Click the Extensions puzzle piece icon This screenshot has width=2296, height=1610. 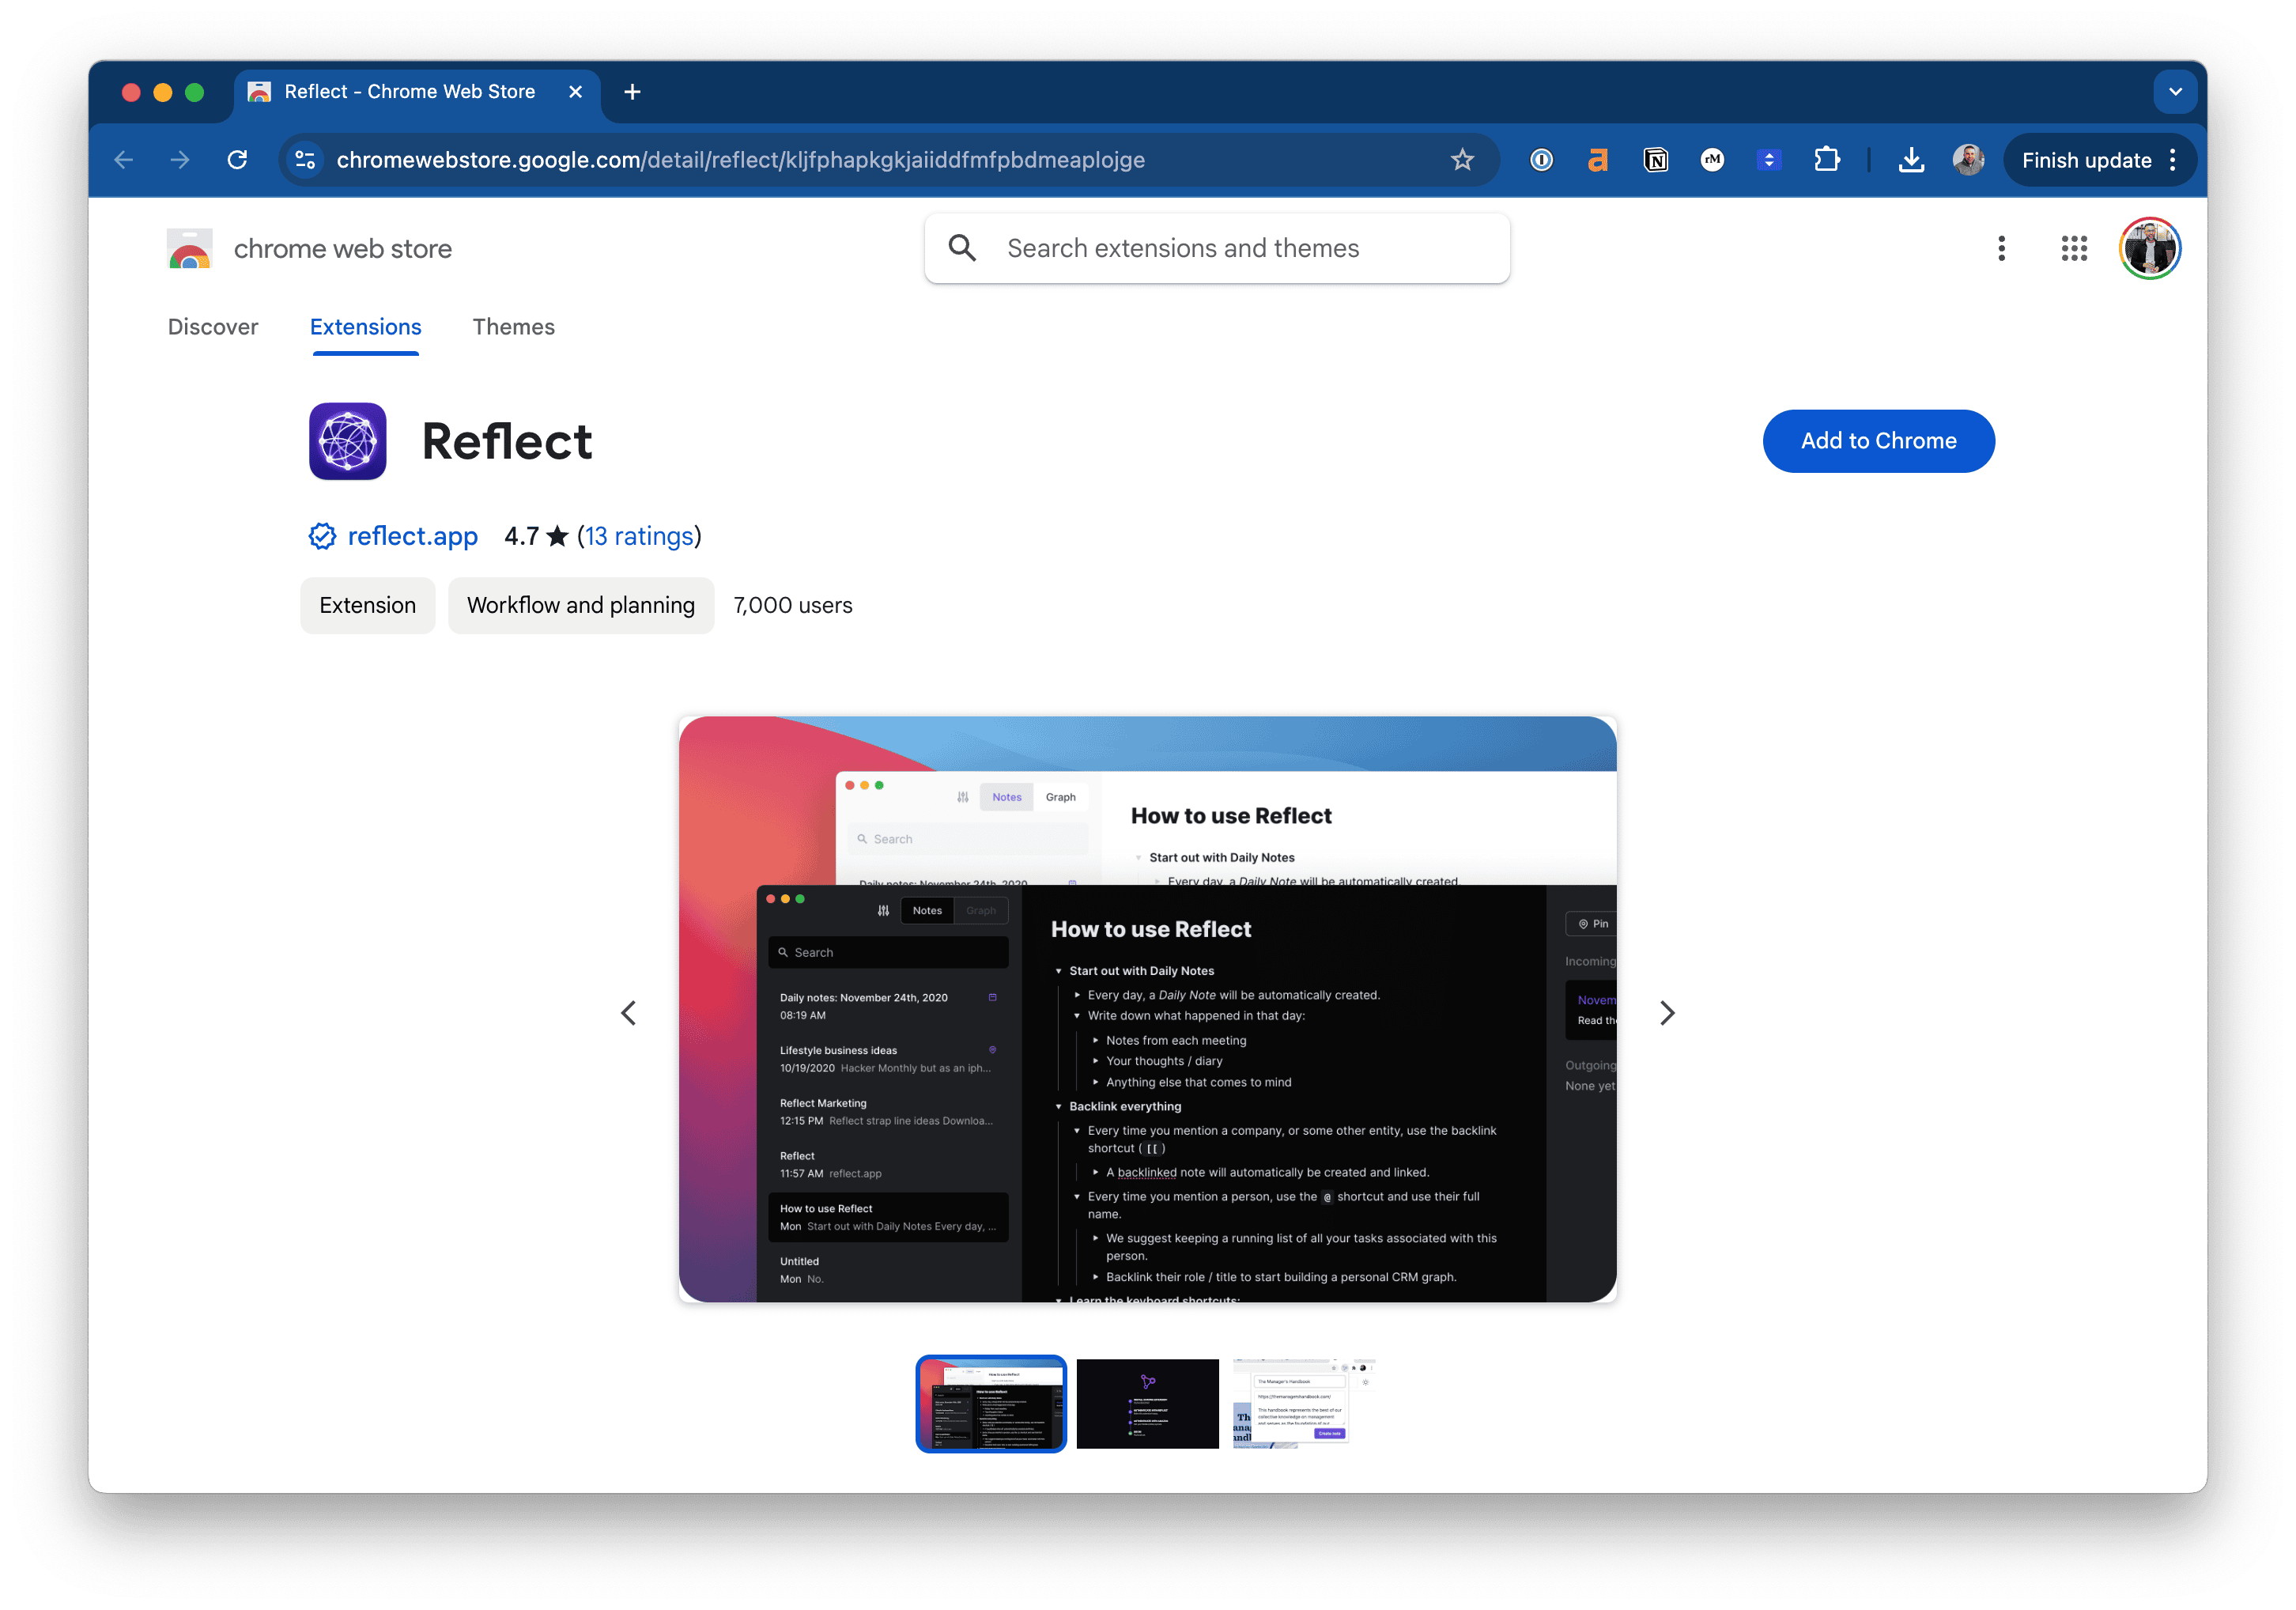(x=1827, y=160)
